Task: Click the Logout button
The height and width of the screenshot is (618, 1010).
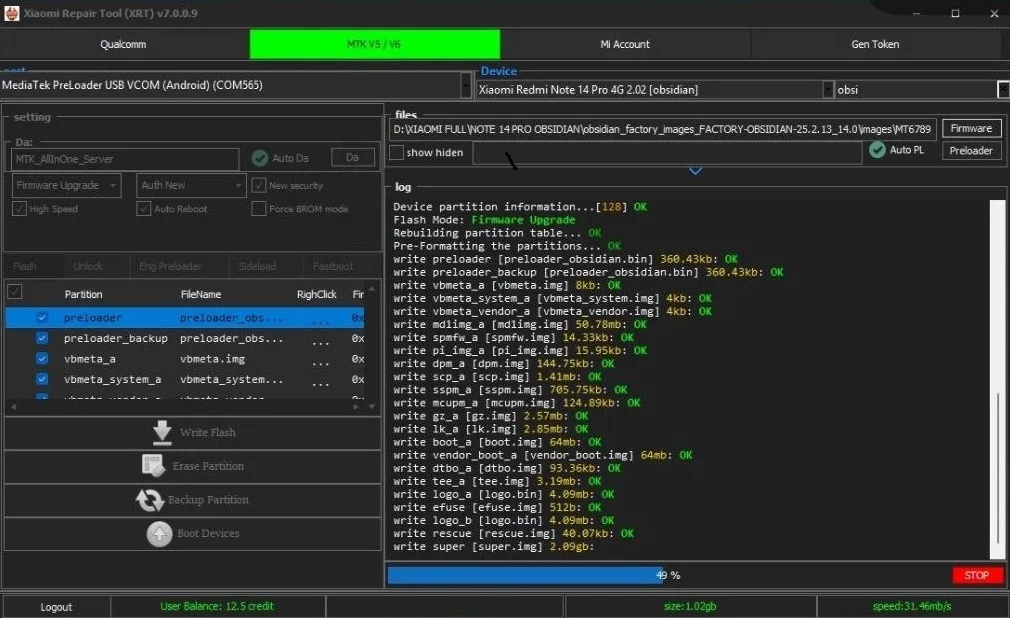Action: tap(57, 607)
